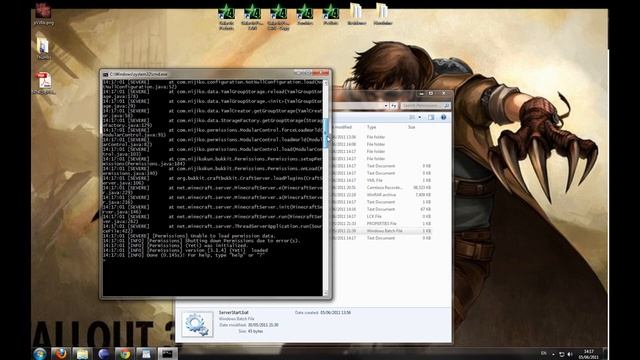Select the leftmost green star shortcut on desktop
This screenshot has height=360, width=640.
point(226,17)
